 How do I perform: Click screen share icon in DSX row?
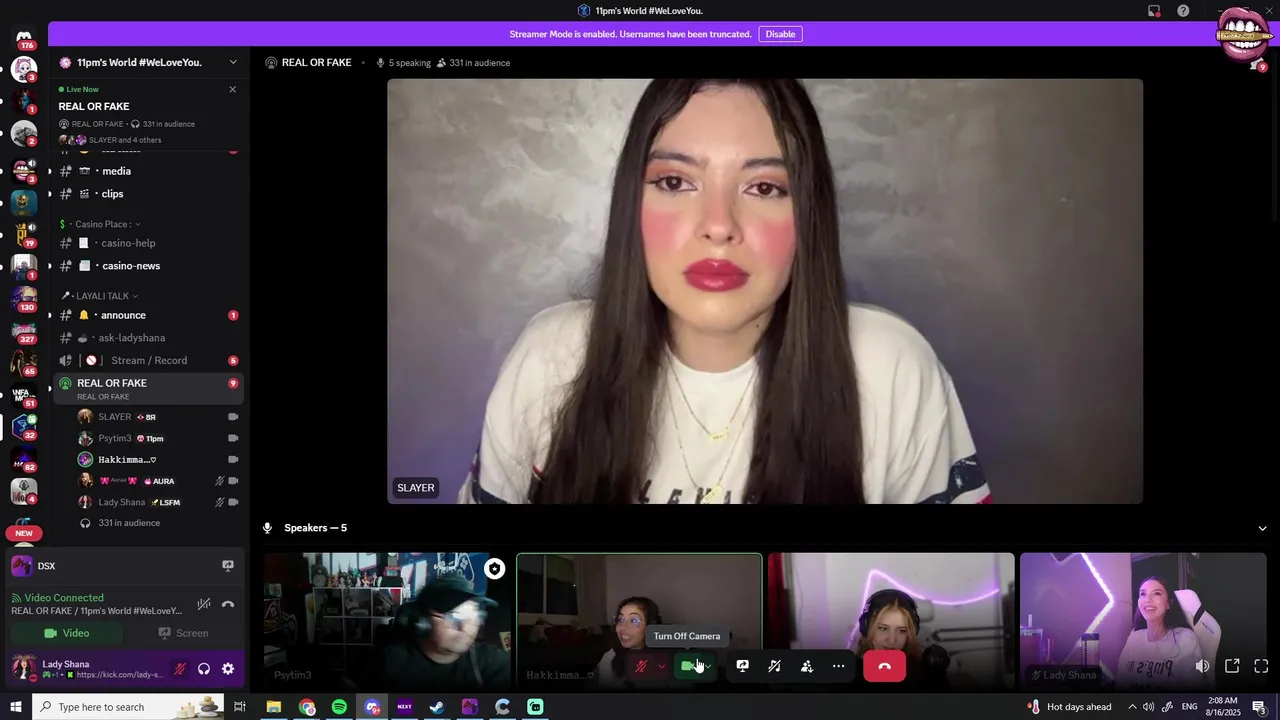coord(228,566)
